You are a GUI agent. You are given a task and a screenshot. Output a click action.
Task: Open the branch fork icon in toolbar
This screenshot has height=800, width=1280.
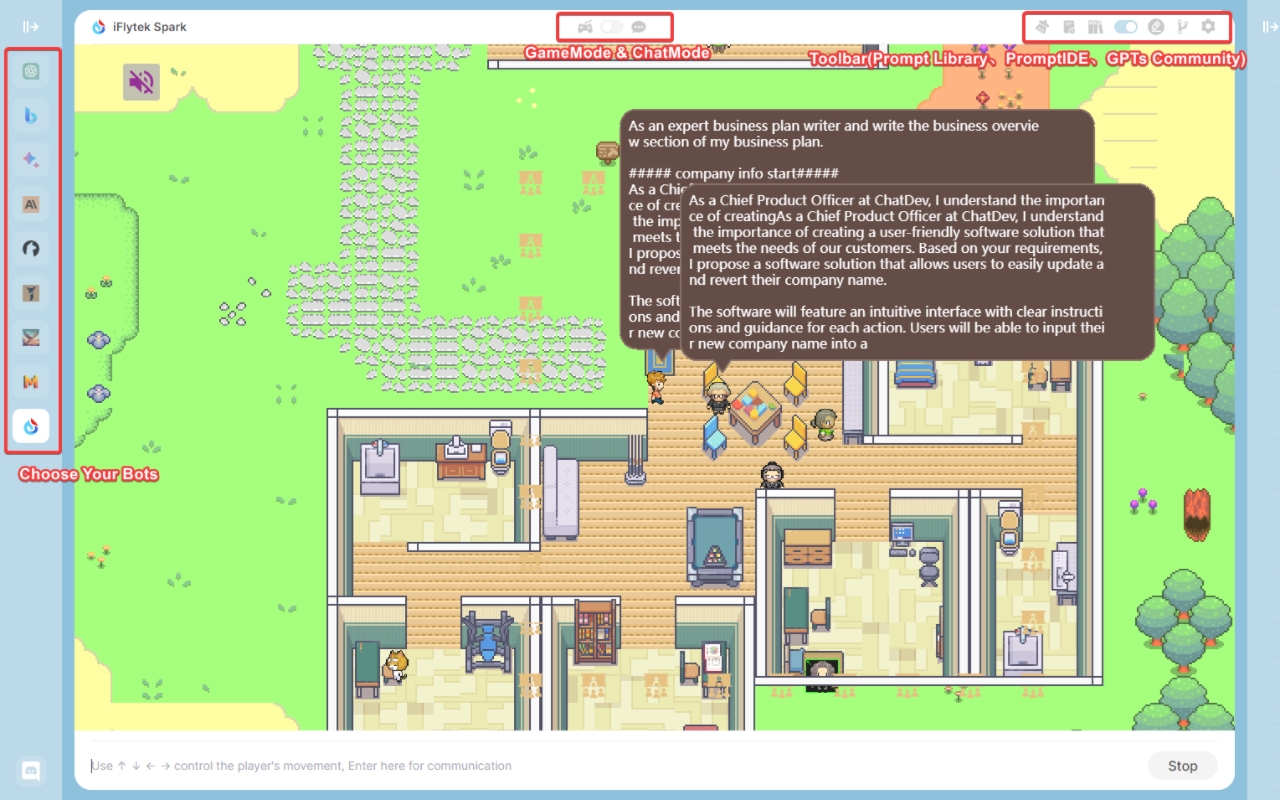pos(1182,27)
